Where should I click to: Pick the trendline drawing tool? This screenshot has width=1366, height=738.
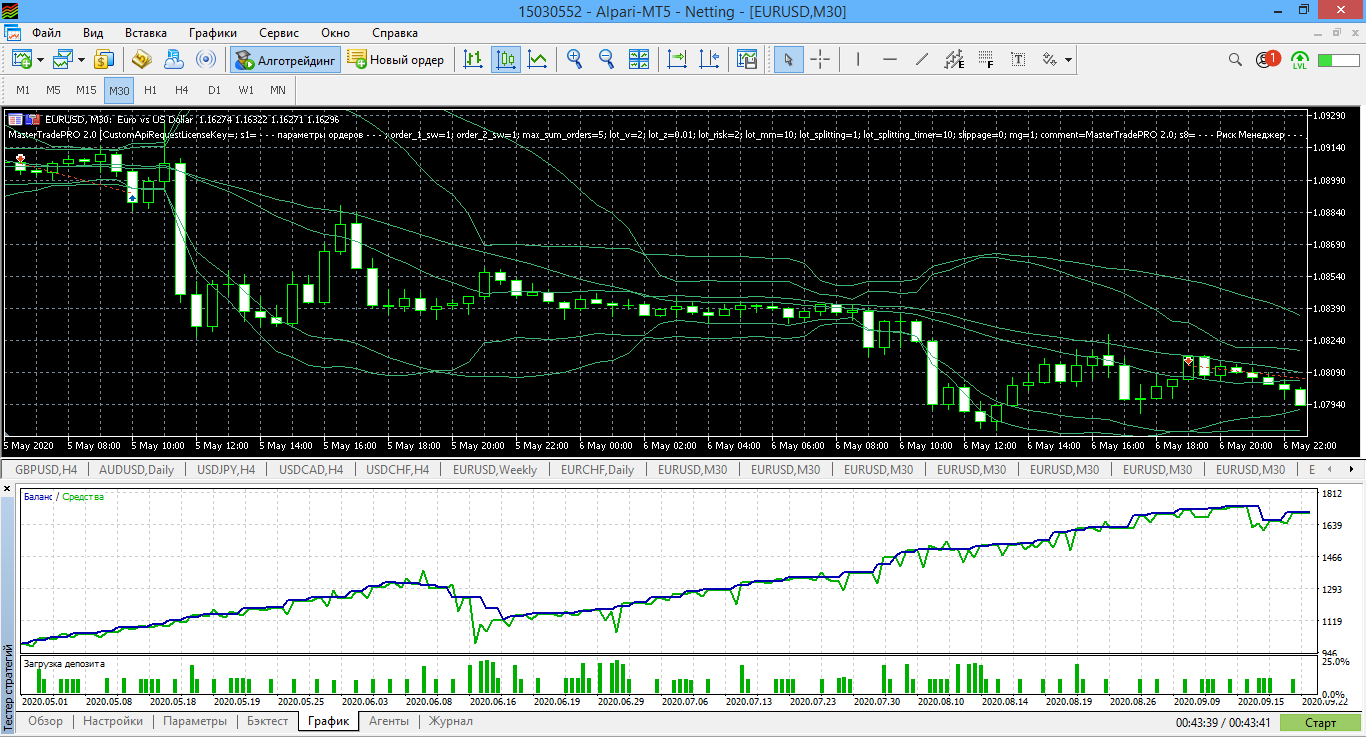click(x=922, y=60)
